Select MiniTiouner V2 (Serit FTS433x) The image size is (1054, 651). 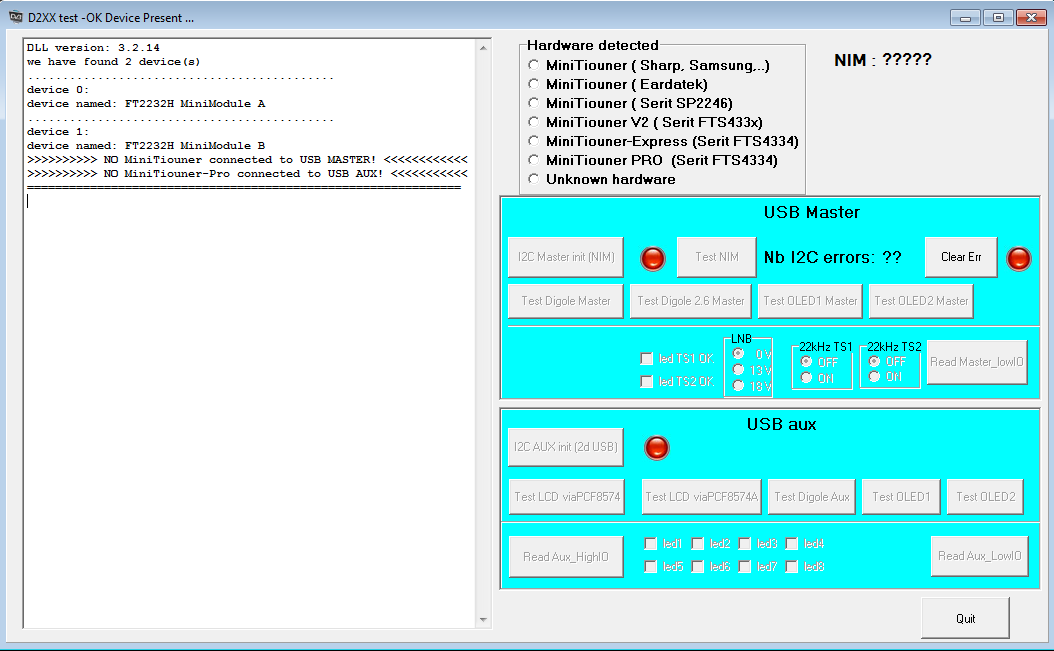click(534, 122)
